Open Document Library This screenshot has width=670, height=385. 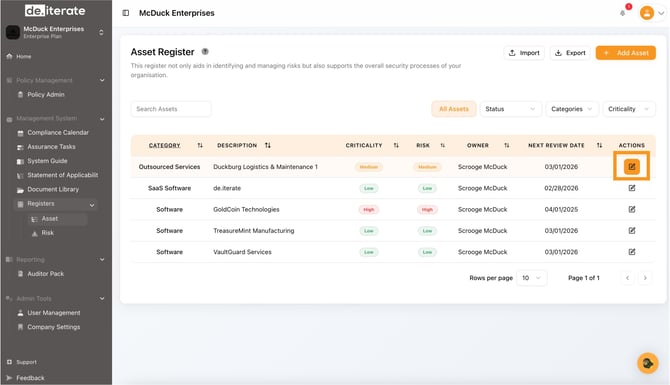coord(48,189)
